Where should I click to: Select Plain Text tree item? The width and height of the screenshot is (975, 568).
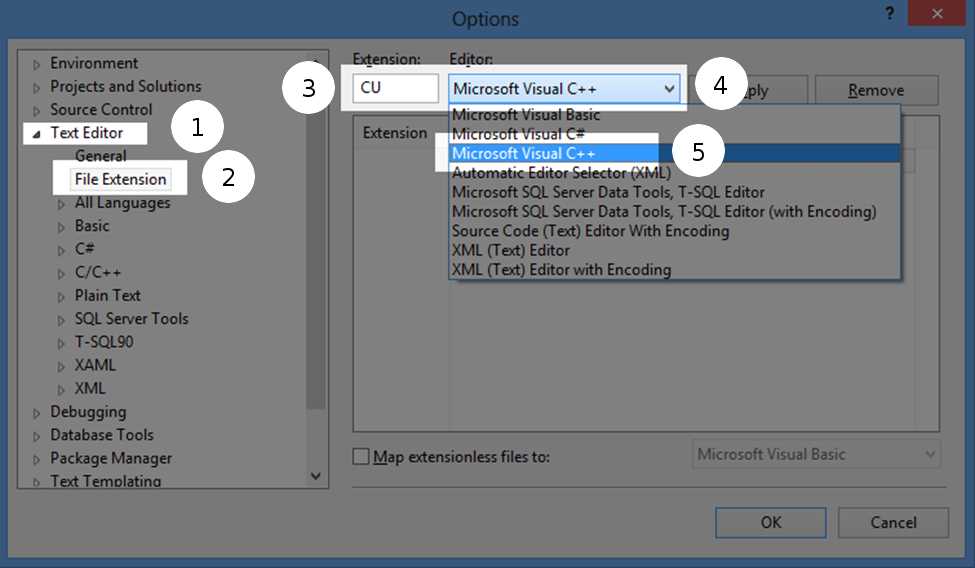[108, 296]
